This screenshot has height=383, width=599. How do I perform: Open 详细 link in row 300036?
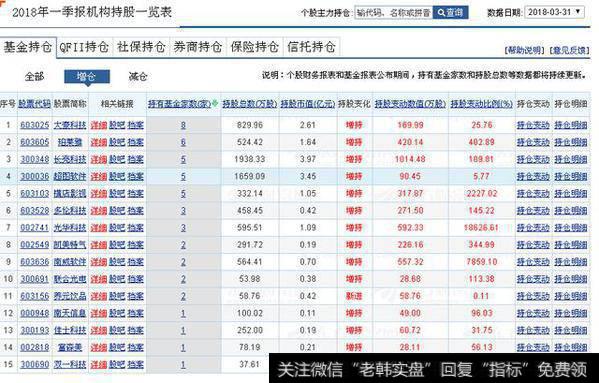tap(99, 176)
